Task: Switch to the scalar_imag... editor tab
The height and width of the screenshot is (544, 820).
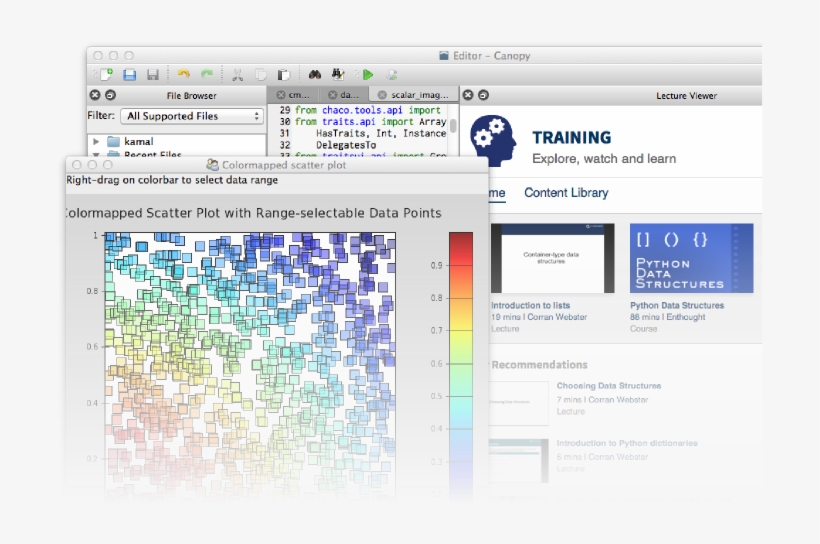Action: pyautogui.click(x=419, y=95)
